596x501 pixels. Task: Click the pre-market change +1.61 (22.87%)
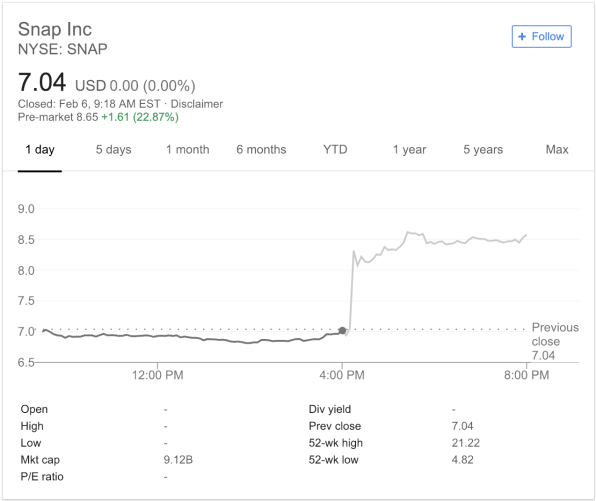(x=140, y=117)
